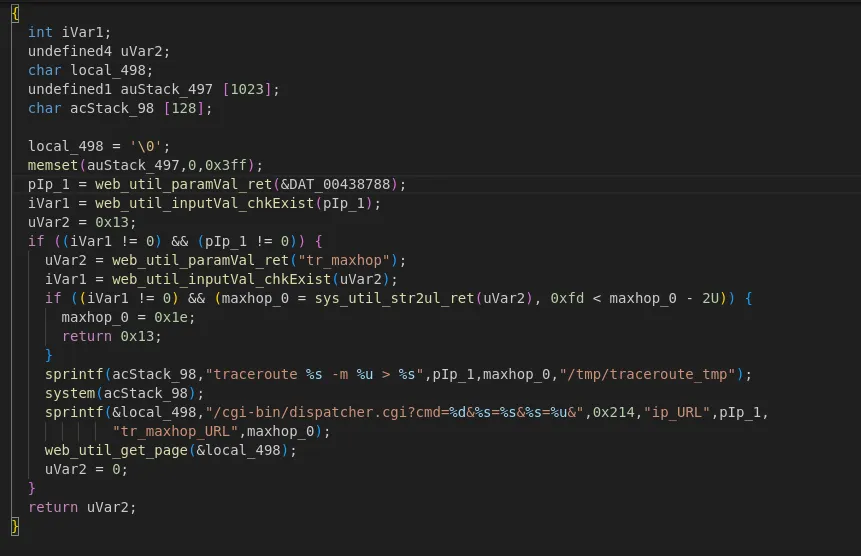Image resolution: width=861 pixels, height=556 pixels.
Task: Click the opening brace of the function
Action: tap(15, 13)
